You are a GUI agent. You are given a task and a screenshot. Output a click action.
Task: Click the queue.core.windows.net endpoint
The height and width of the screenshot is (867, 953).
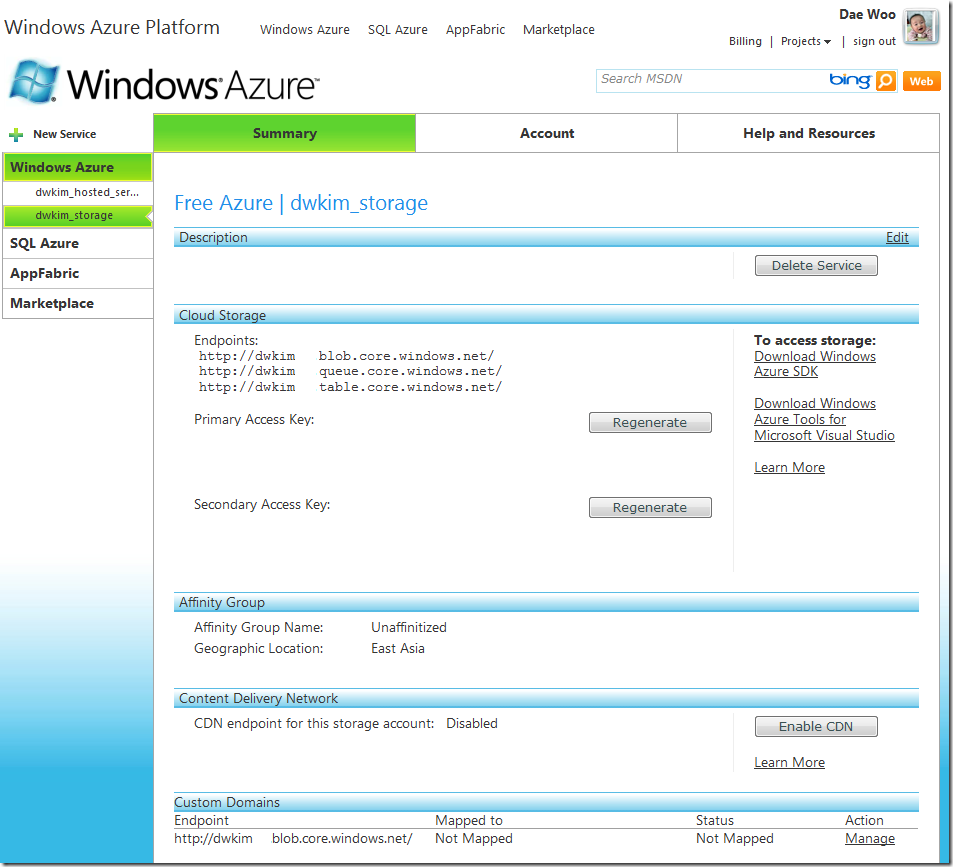[350, 371]
